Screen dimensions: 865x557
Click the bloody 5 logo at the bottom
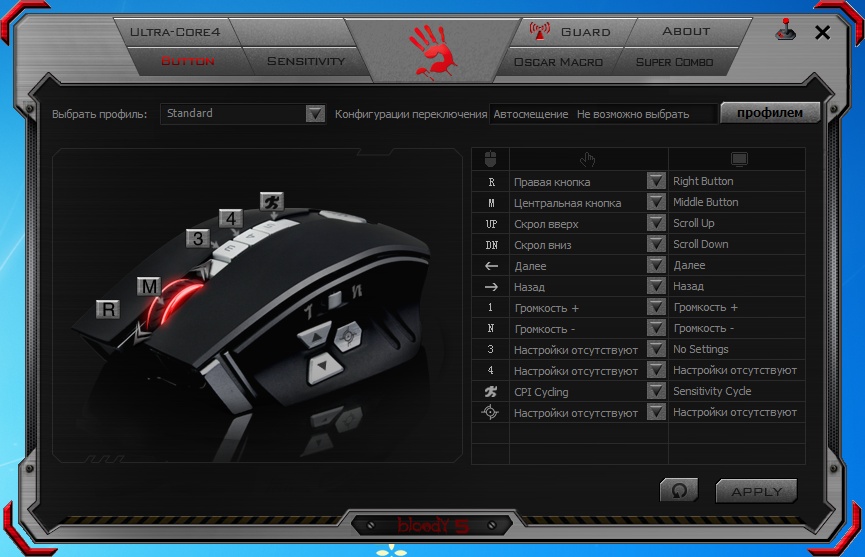coord(433,526)
